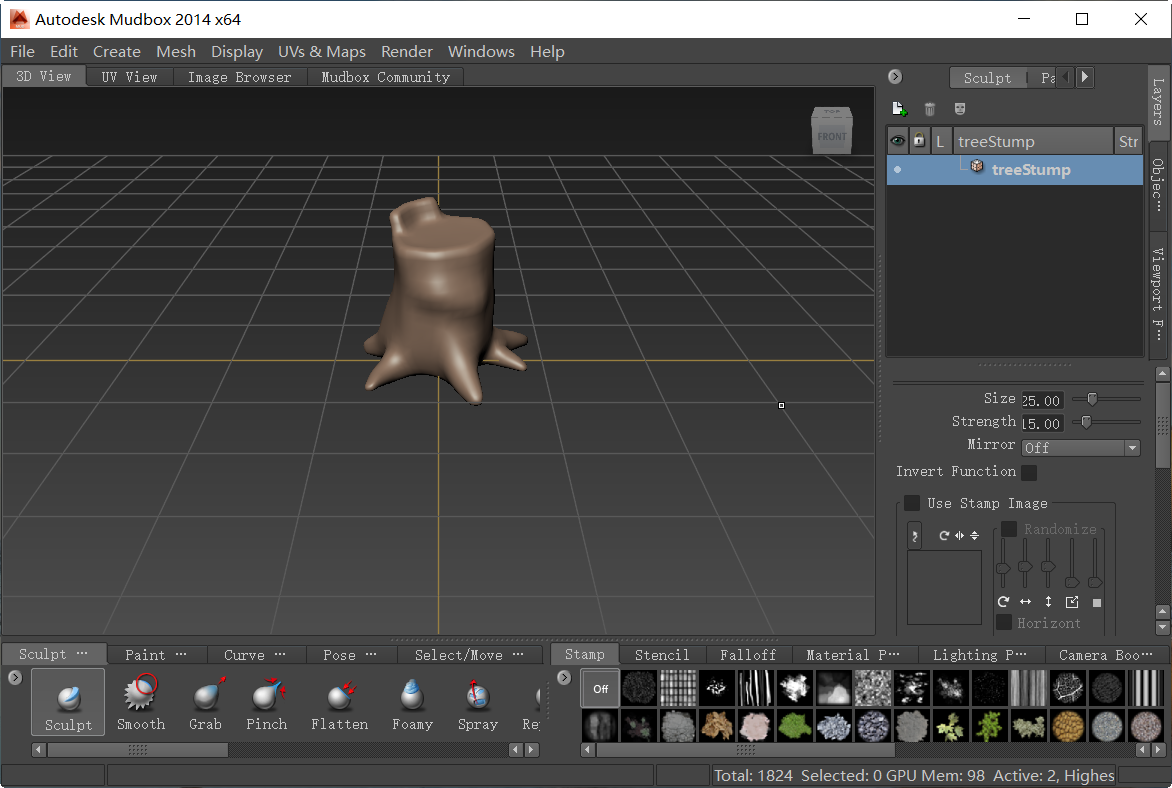Select the Flatten brush tool
The width and height of the screenshot is (1172, 788).
pyautogui.click(x=340, y=701)
